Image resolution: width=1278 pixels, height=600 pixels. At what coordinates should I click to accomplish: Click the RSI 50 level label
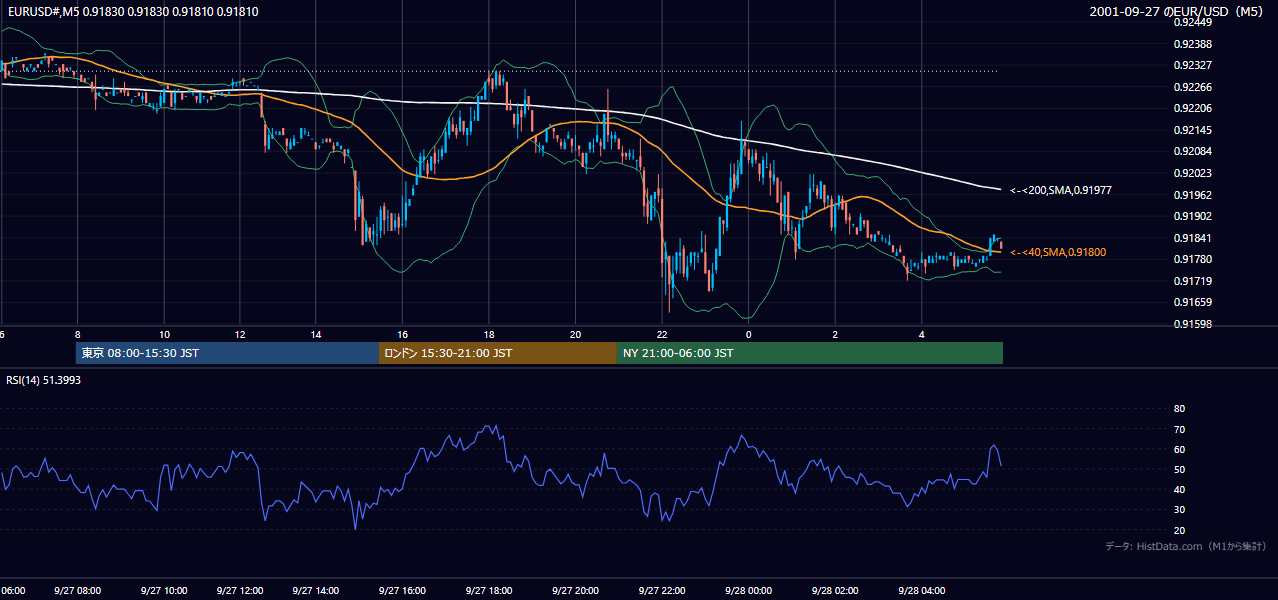tap(1179, 469)
